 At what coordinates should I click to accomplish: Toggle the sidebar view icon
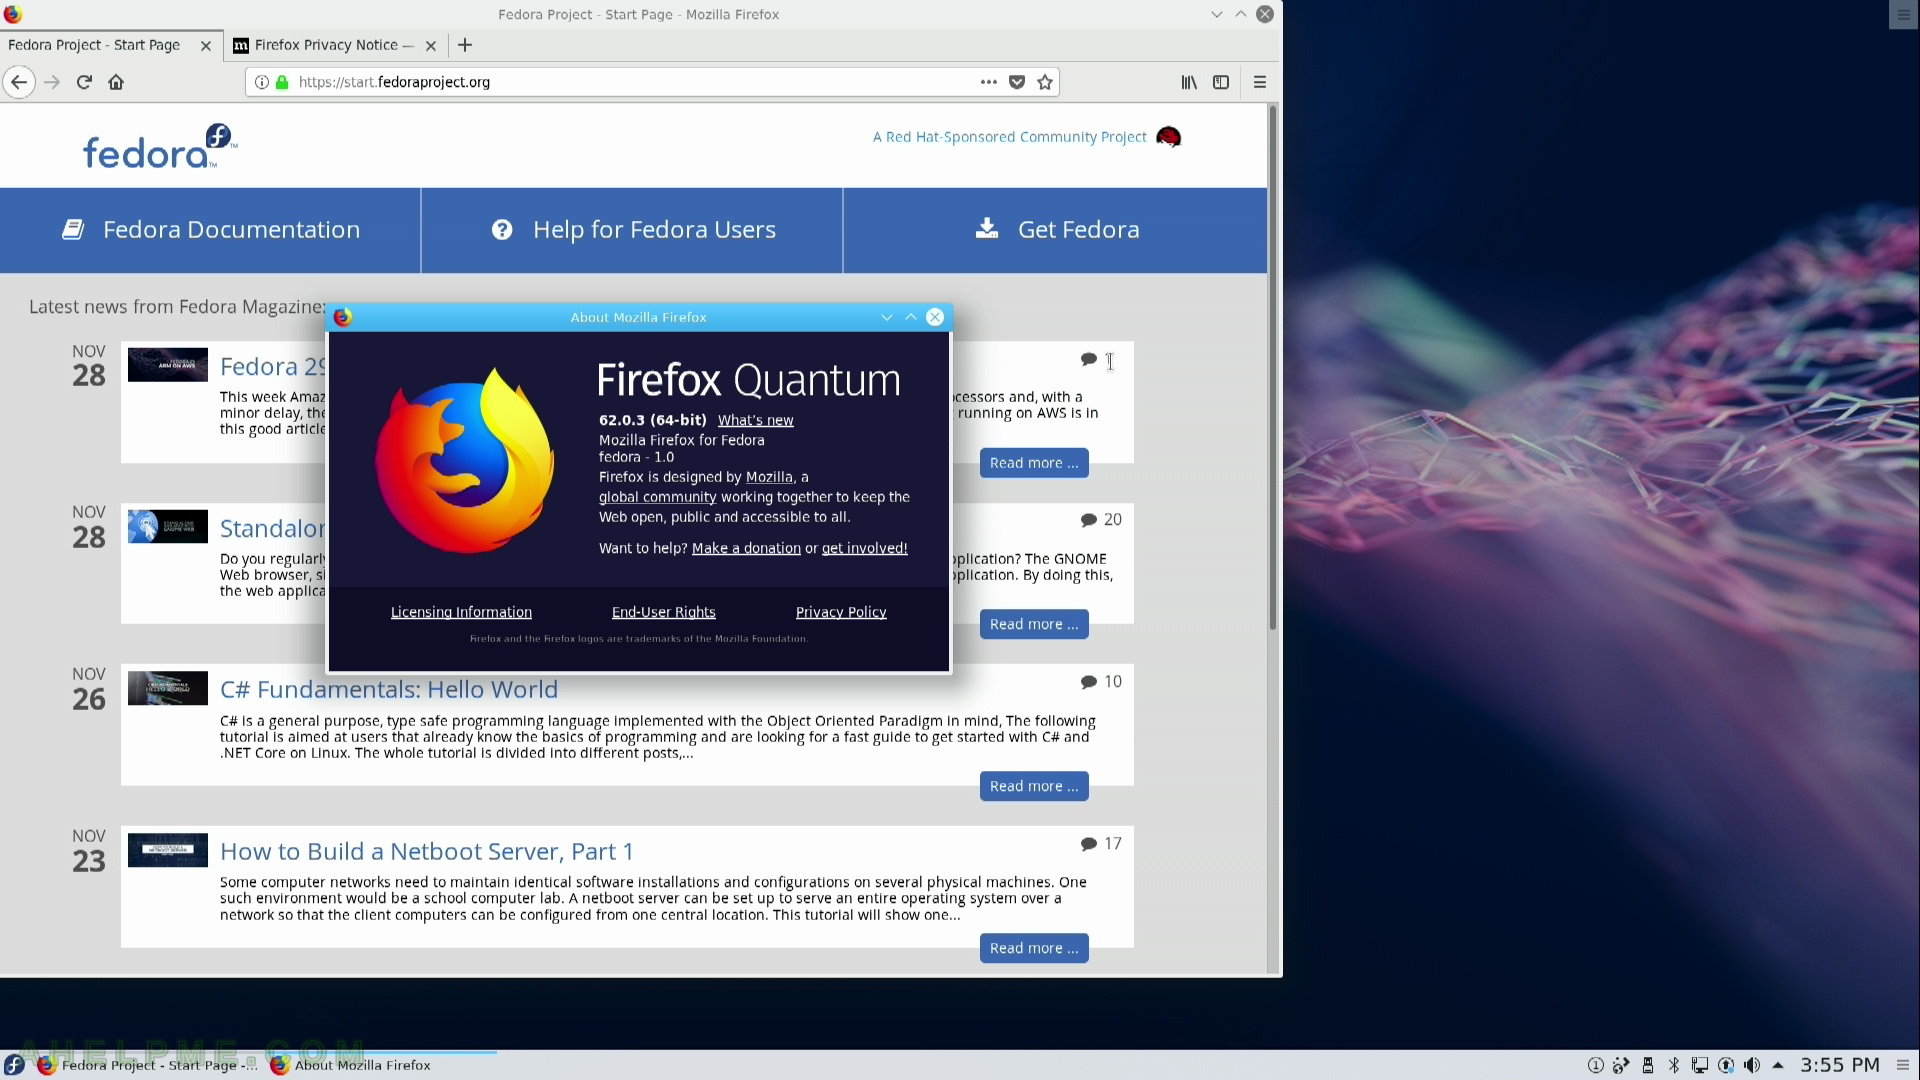pyautogui.click(x=1221, y=82)
